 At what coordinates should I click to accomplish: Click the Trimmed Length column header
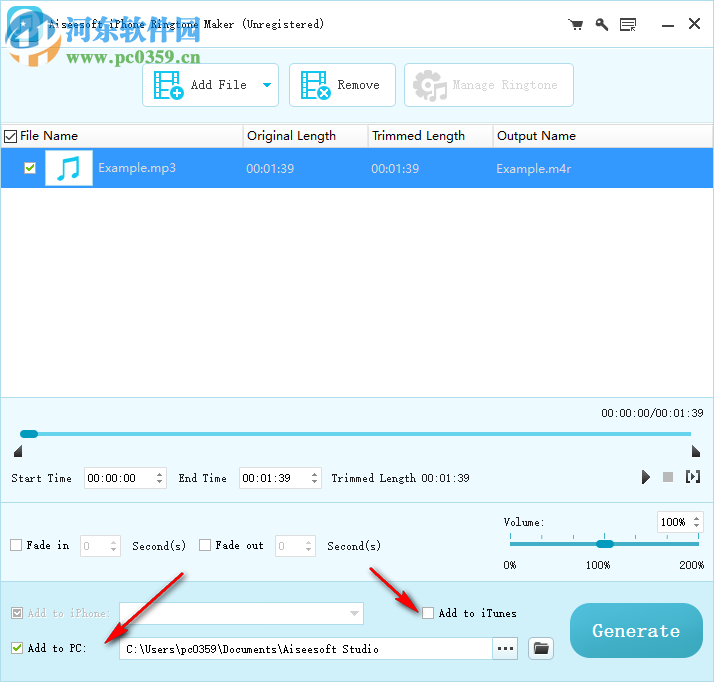point(430,136)
